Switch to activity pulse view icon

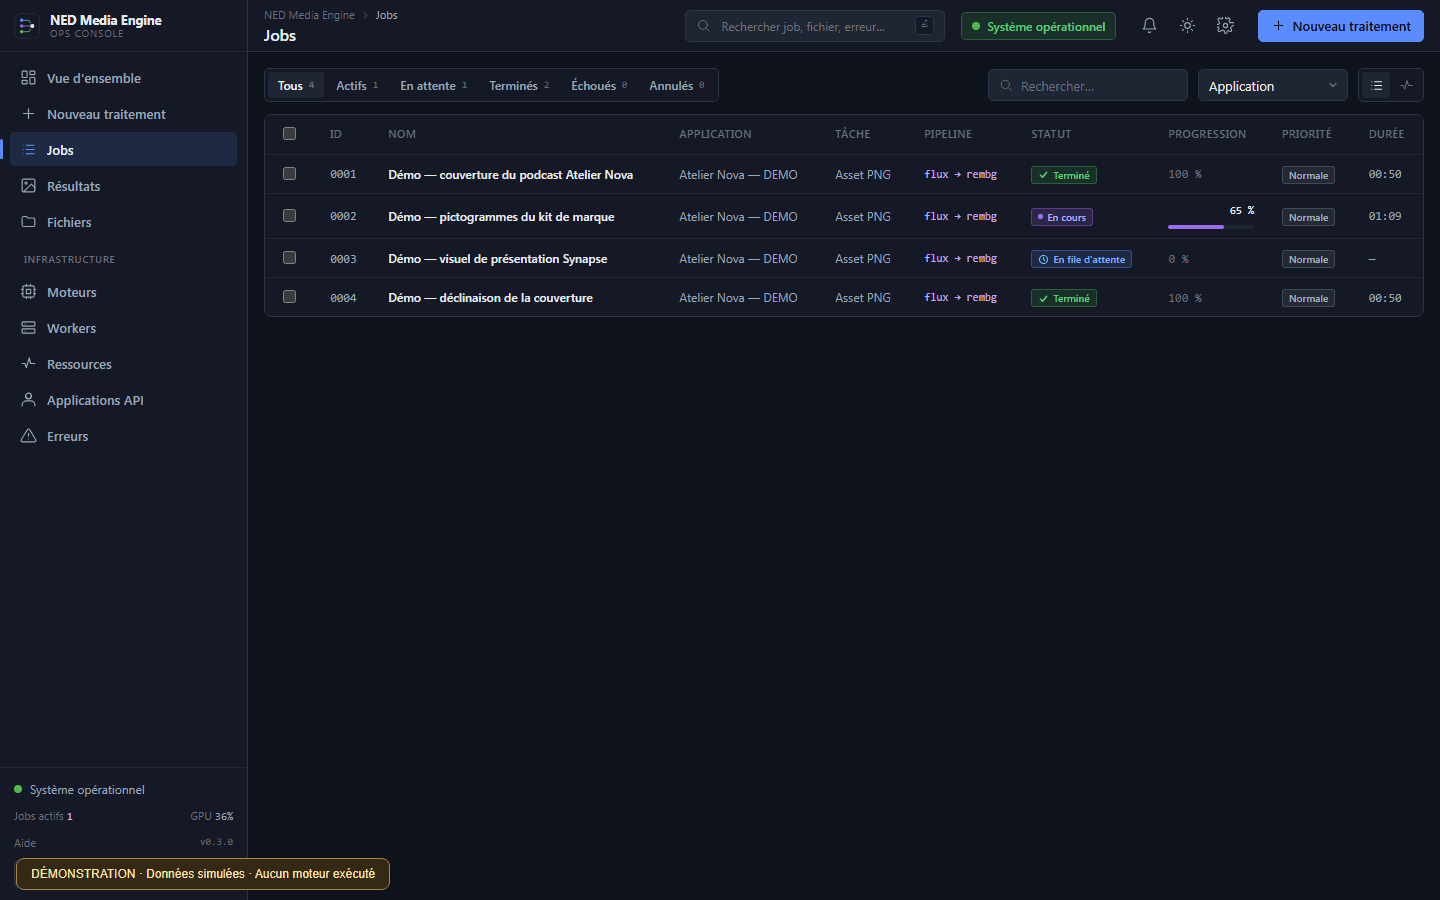(x=1406, y=86)
